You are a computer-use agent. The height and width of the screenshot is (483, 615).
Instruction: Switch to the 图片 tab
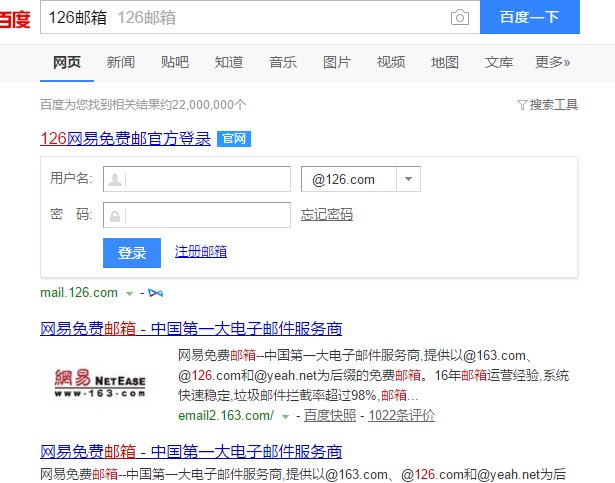tap(337, 62)
